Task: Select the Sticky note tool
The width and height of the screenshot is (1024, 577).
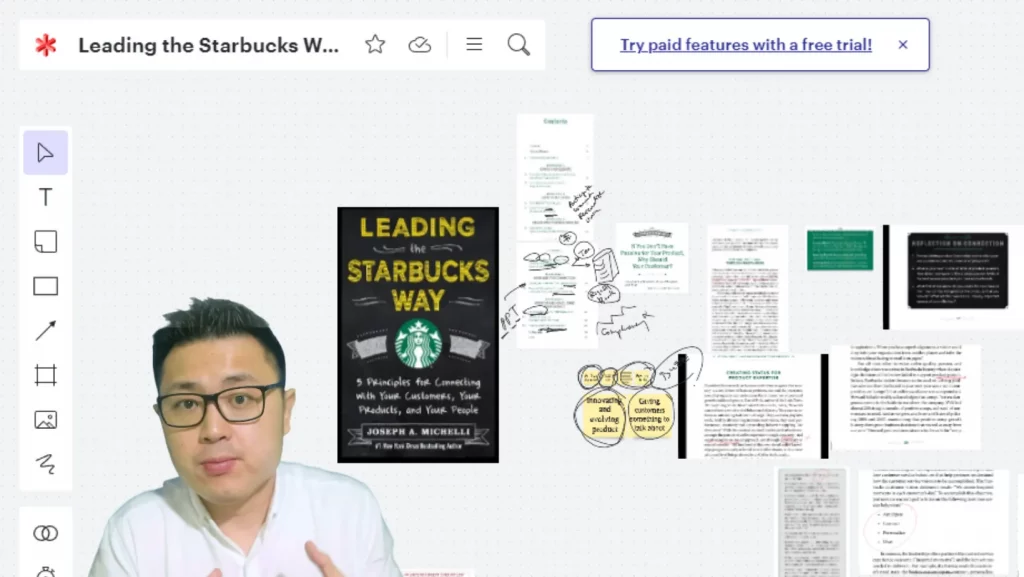Action: pos(46,242)
